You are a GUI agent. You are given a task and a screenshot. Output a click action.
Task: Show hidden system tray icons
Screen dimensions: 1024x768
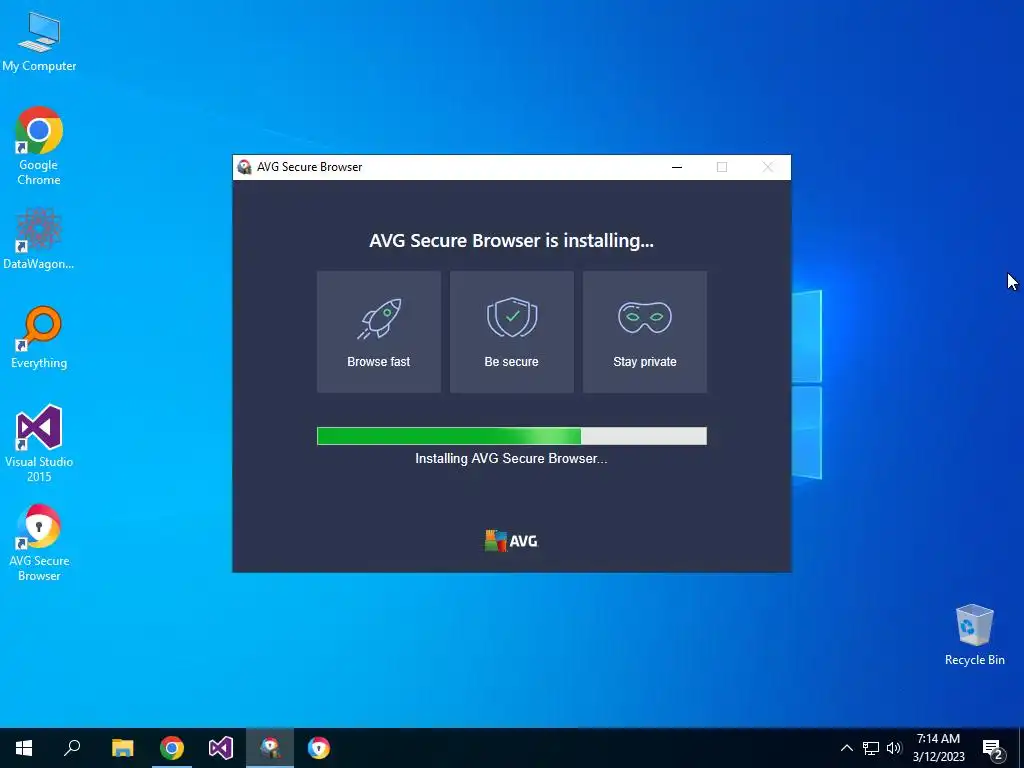click(846, 748)
